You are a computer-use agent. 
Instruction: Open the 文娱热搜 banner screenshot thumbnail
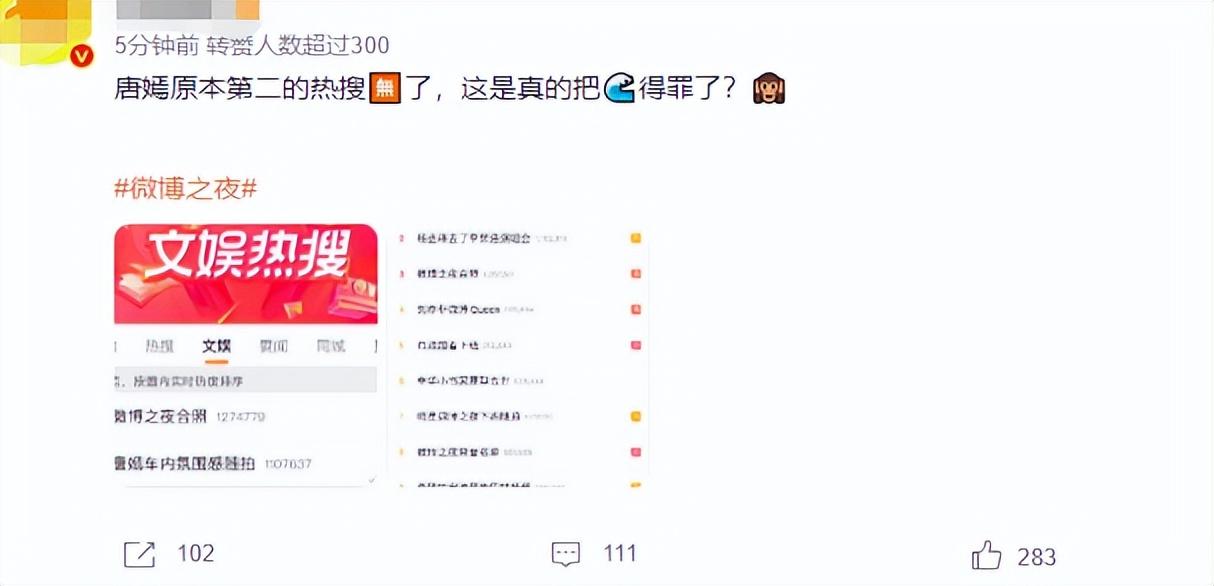pos(246,355)
